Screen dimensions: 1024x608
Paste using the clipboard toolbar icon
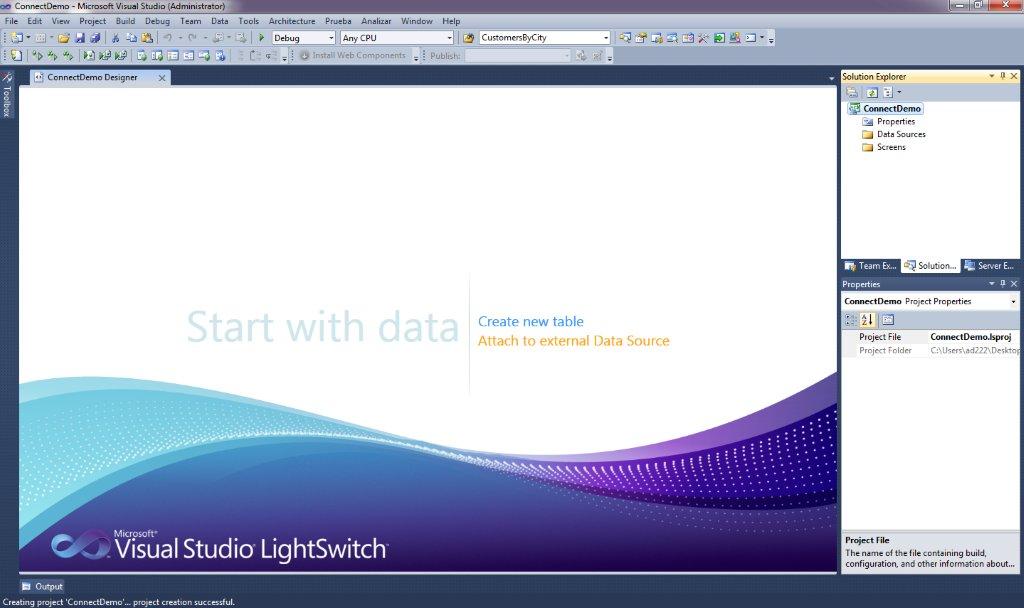(x=147, y=38)
